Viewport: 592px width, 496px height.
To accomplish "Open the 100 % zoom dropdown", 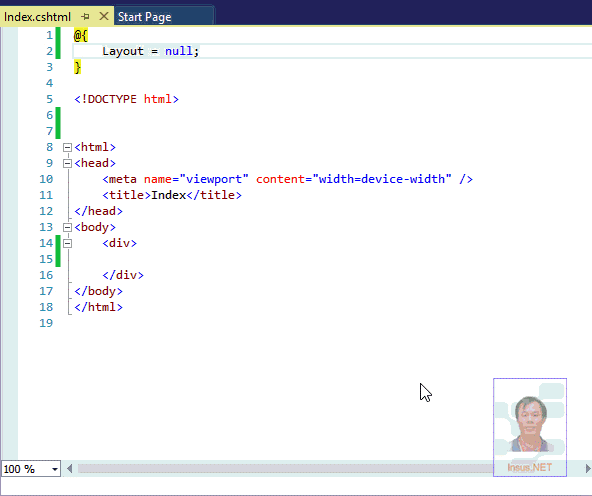I will pyautogui.click(x=55, y=469).
